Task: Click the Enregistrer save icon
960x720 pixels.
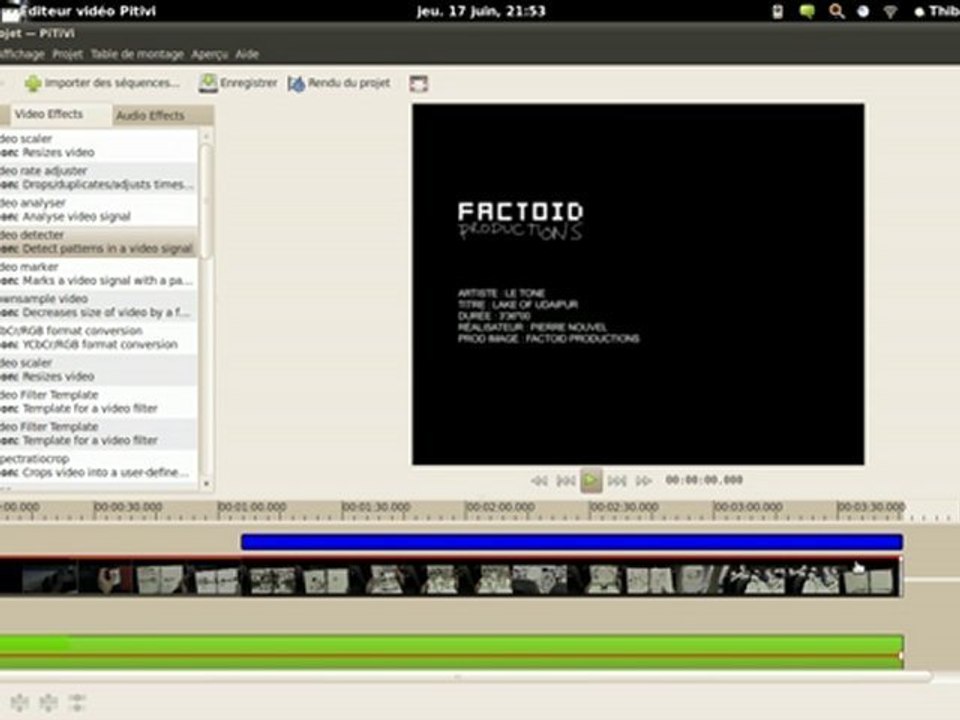Action: pos(208,83)
